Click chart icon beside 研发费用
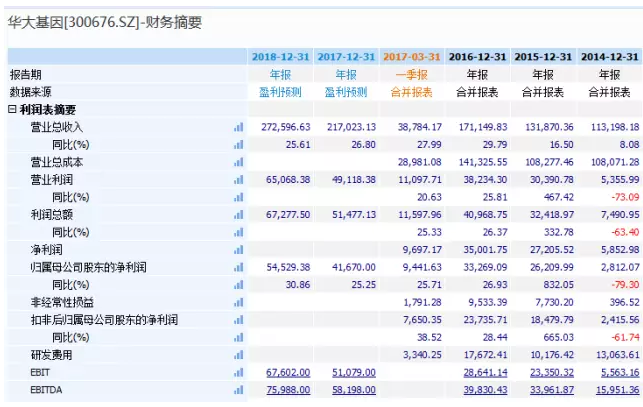The image size is (643, 407). tap(238, 355)
